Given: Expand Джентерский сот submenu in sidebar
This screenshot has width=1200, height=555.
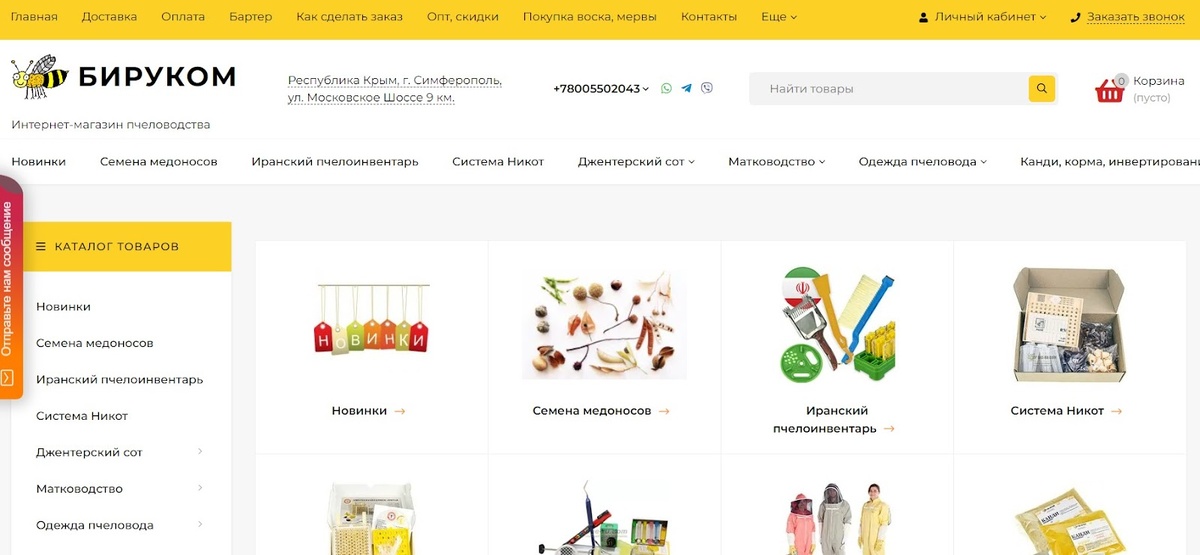Looking at the screenshot, I should click(200, 452).
